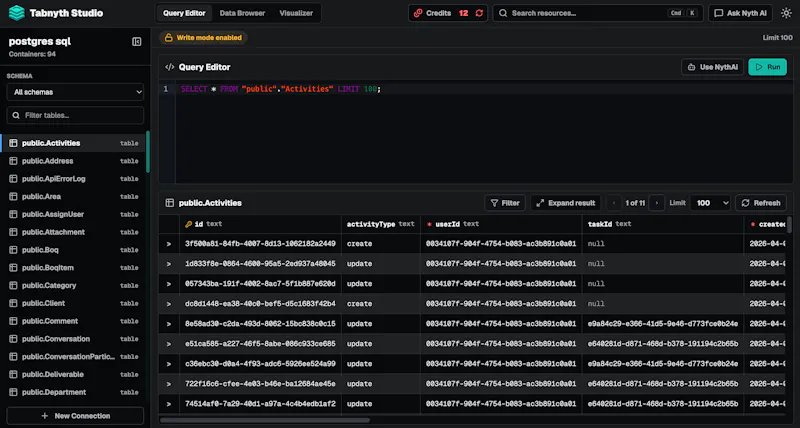This screenshot has width=800, height=428.
Task: Go to previous results page arrow
Action: [614, 203]
